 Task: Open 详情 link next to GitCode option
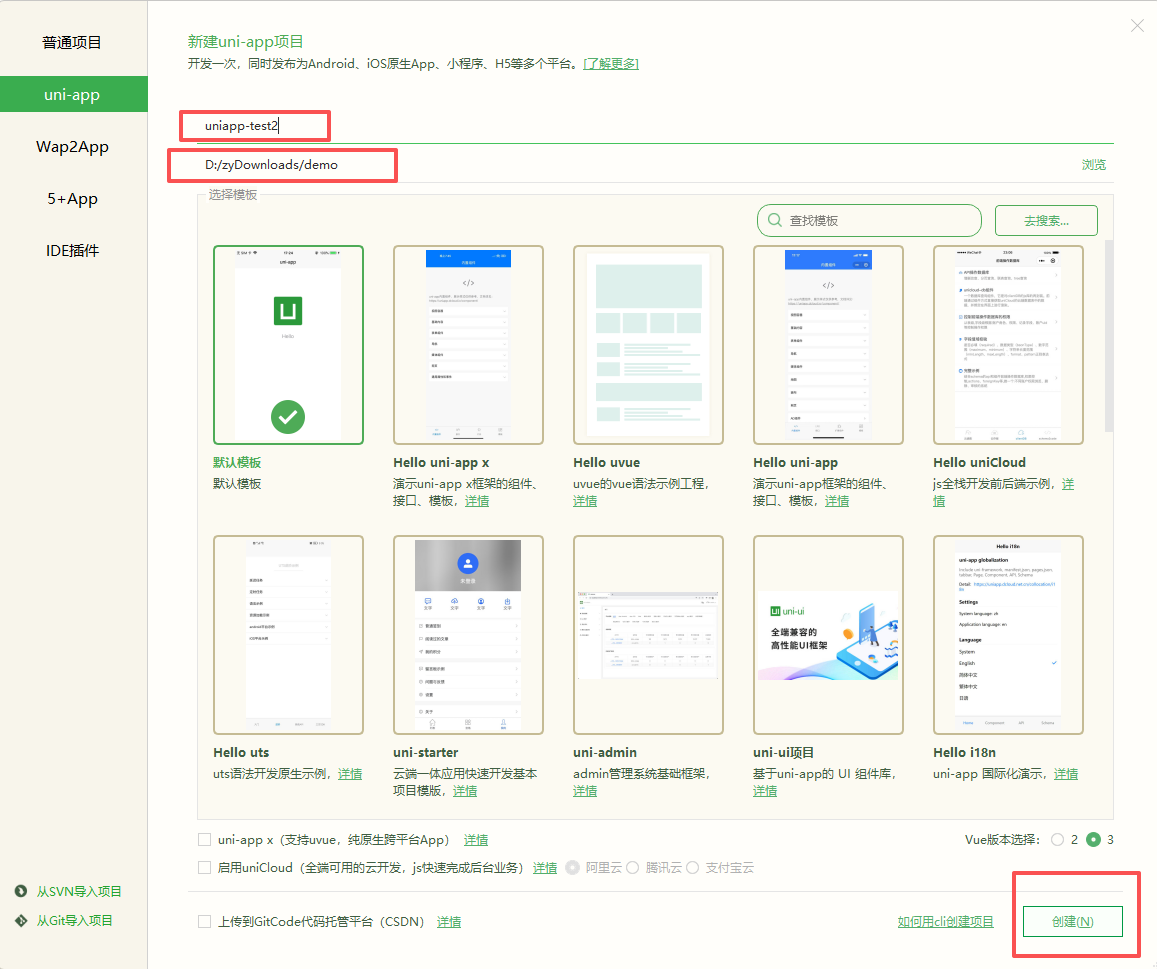449,922
